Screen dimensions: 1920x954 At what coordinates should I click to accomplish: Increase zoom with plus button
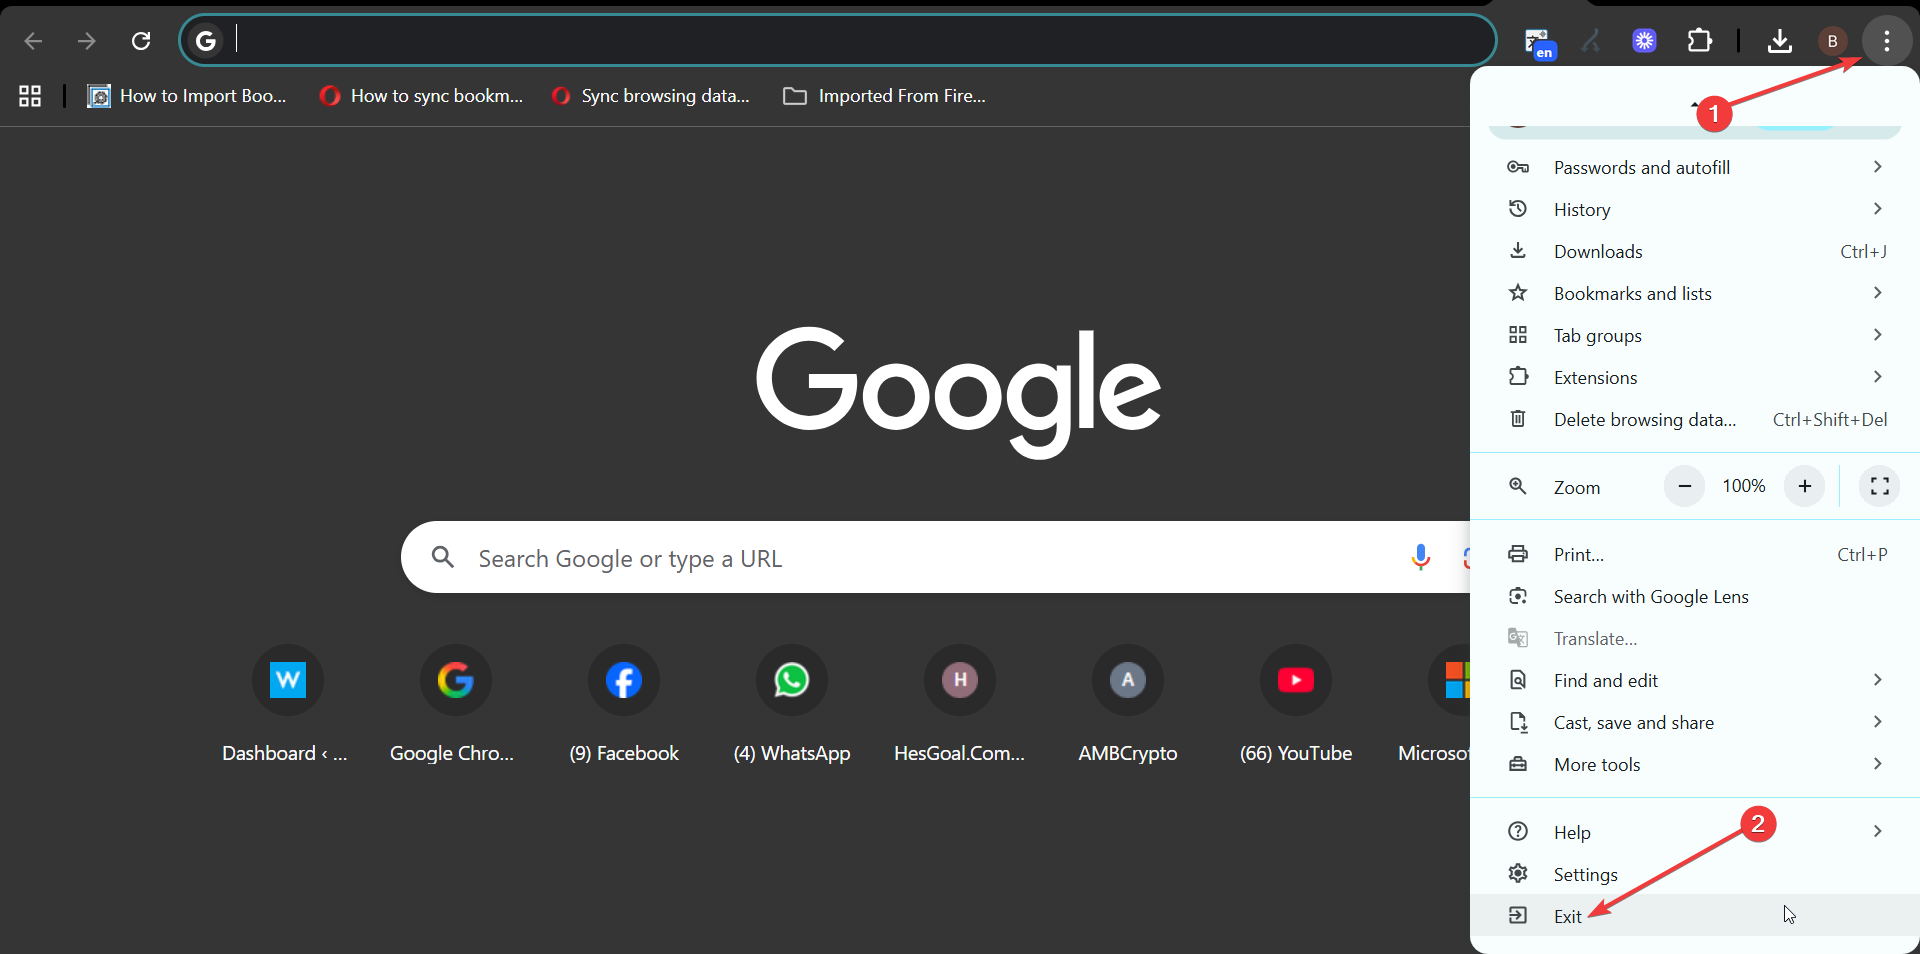1804,486
